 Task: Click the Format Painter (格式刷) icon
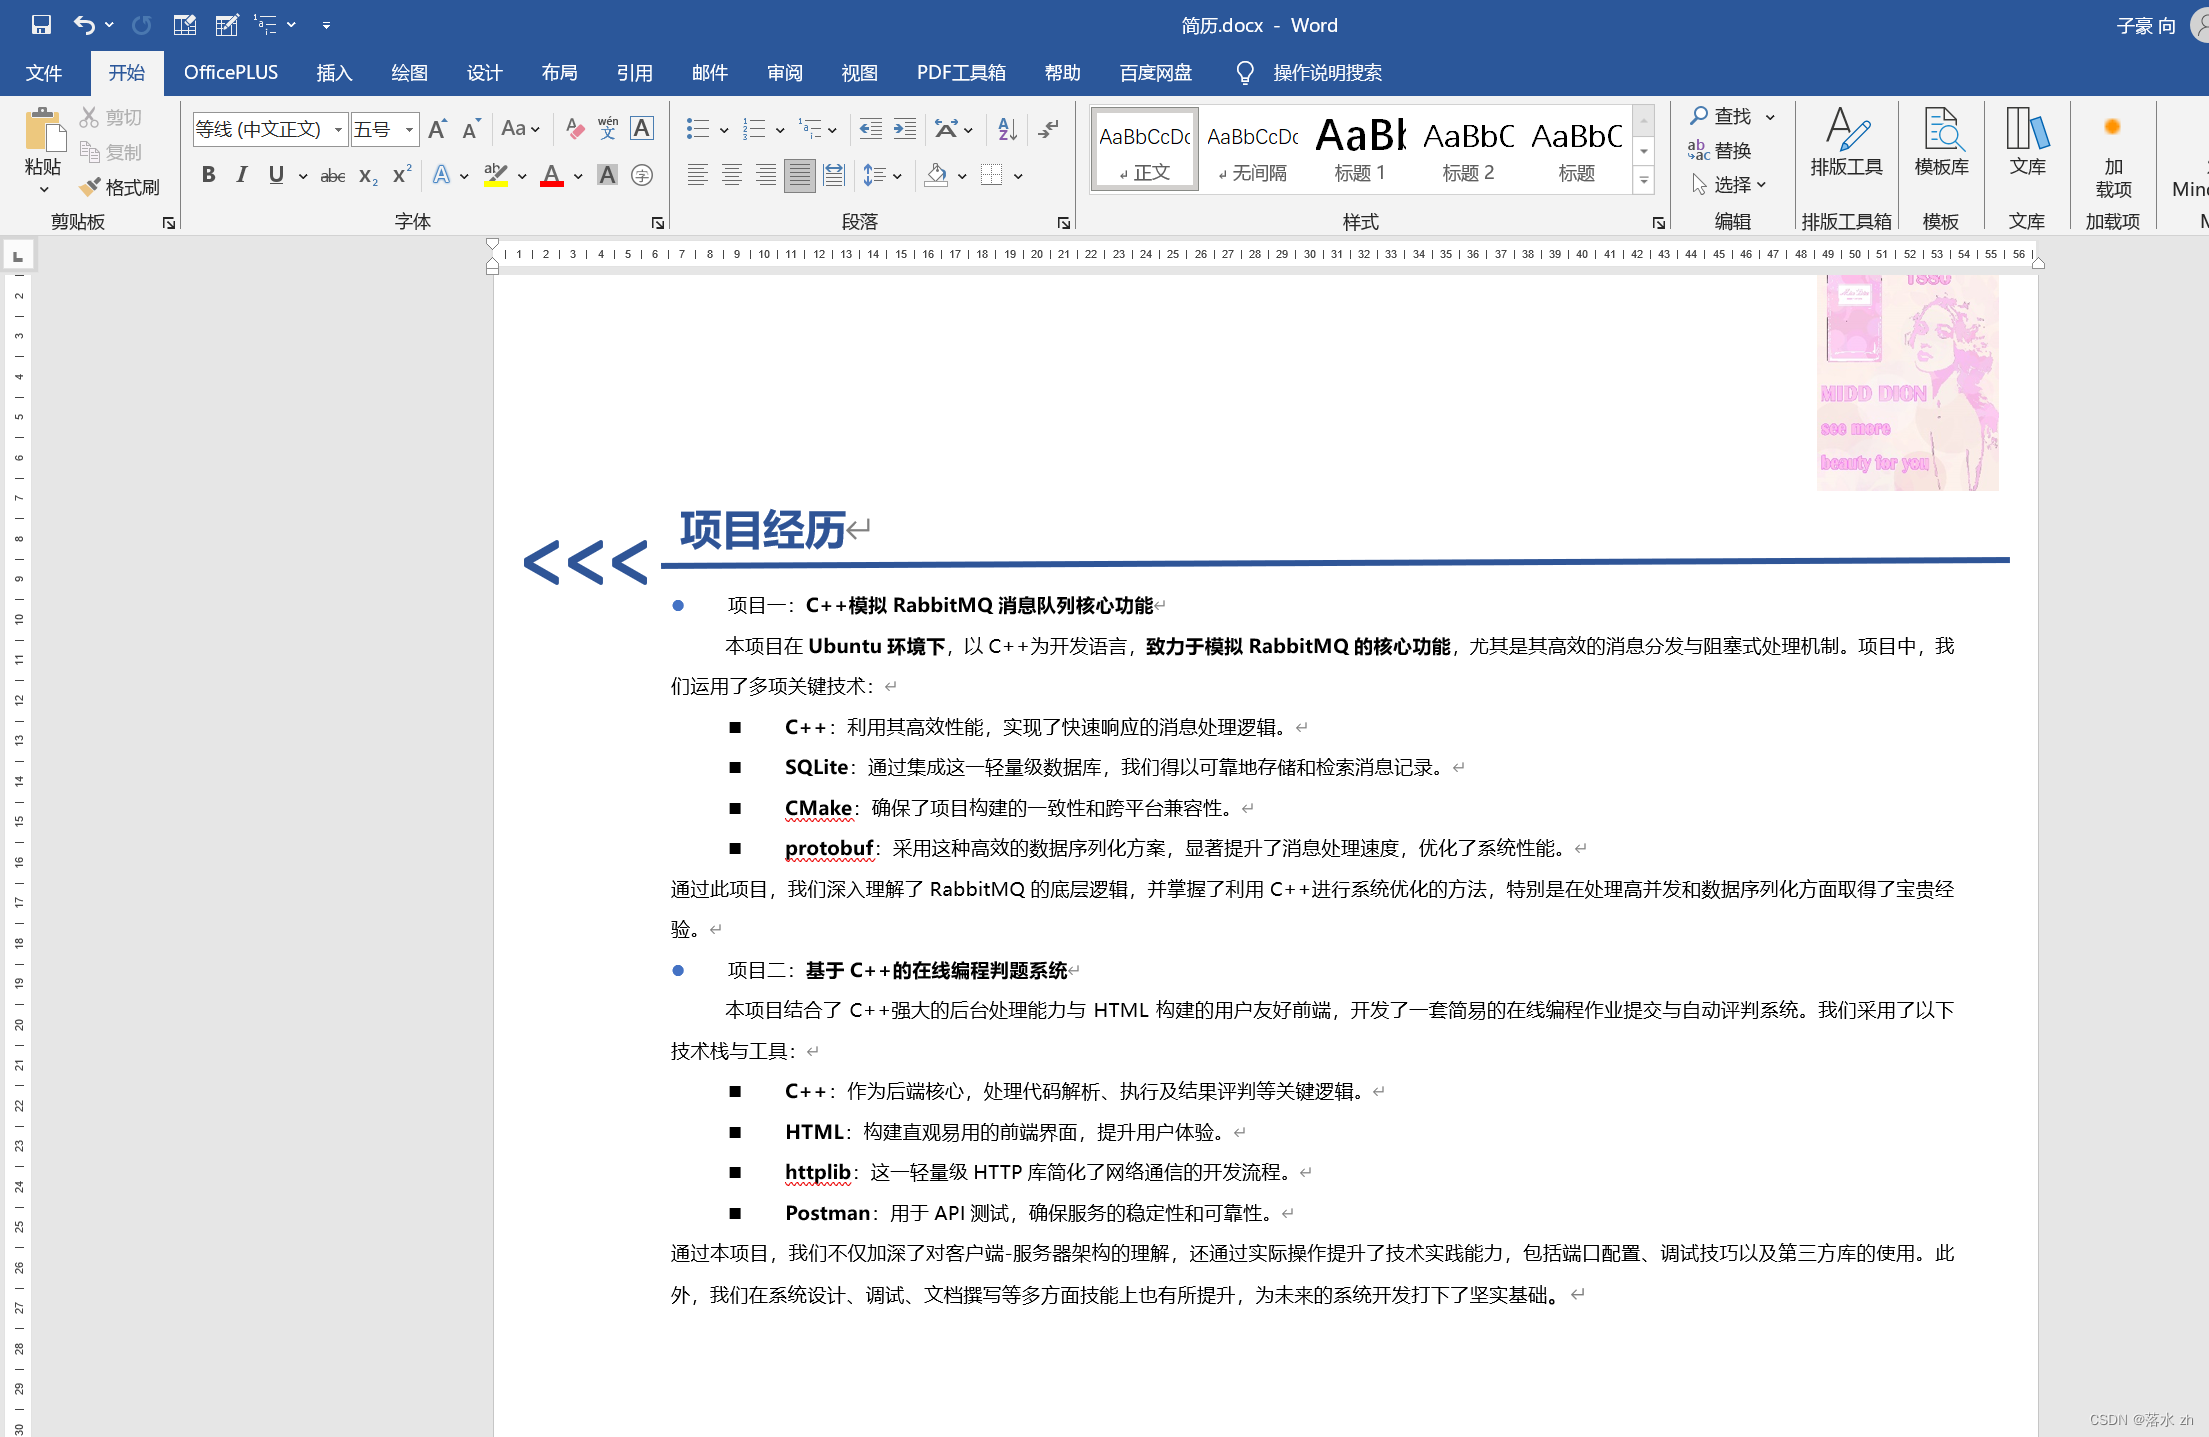coord(90,187)
